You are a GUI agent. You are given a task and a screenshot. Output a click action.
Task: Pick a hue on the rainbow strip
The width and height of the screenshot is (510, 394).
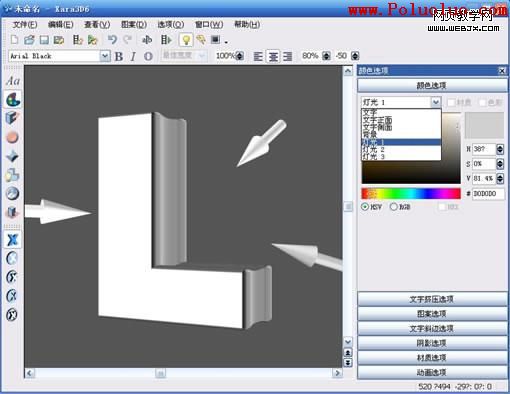click(x=411, y=193)
